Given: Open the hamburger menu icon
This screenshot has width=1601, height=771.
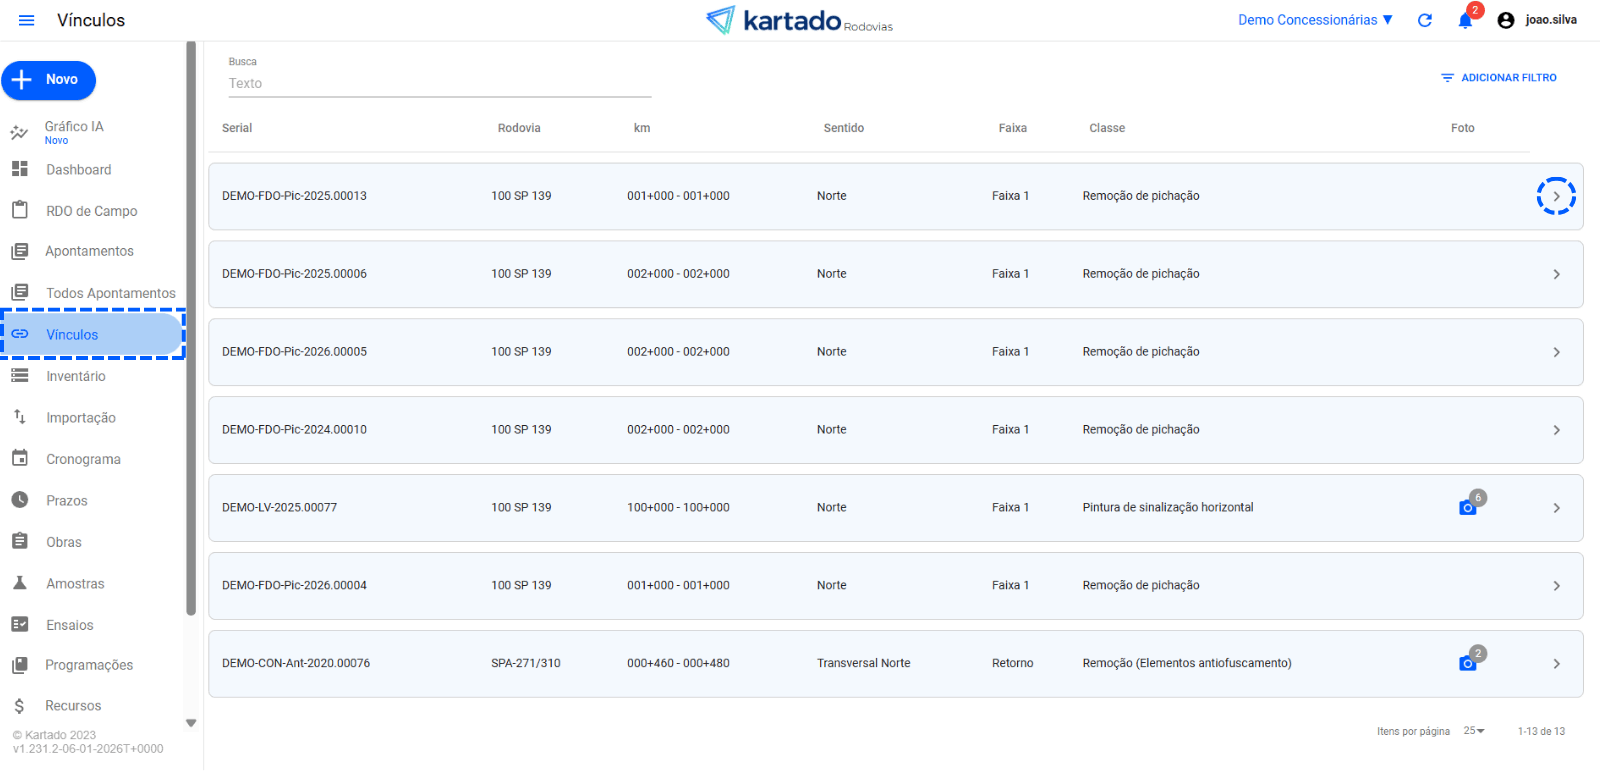Looking at the screenshot, I should [x=27, y=20].
